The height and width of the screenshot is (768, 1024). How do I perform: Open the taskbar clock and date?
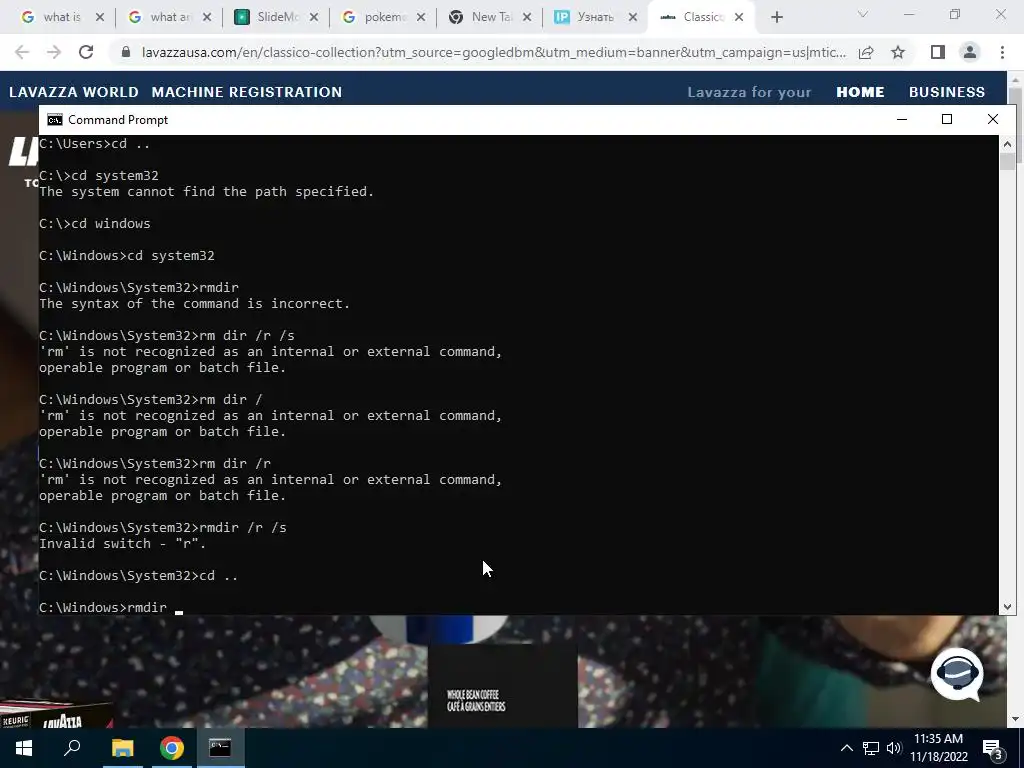(939, 748)
